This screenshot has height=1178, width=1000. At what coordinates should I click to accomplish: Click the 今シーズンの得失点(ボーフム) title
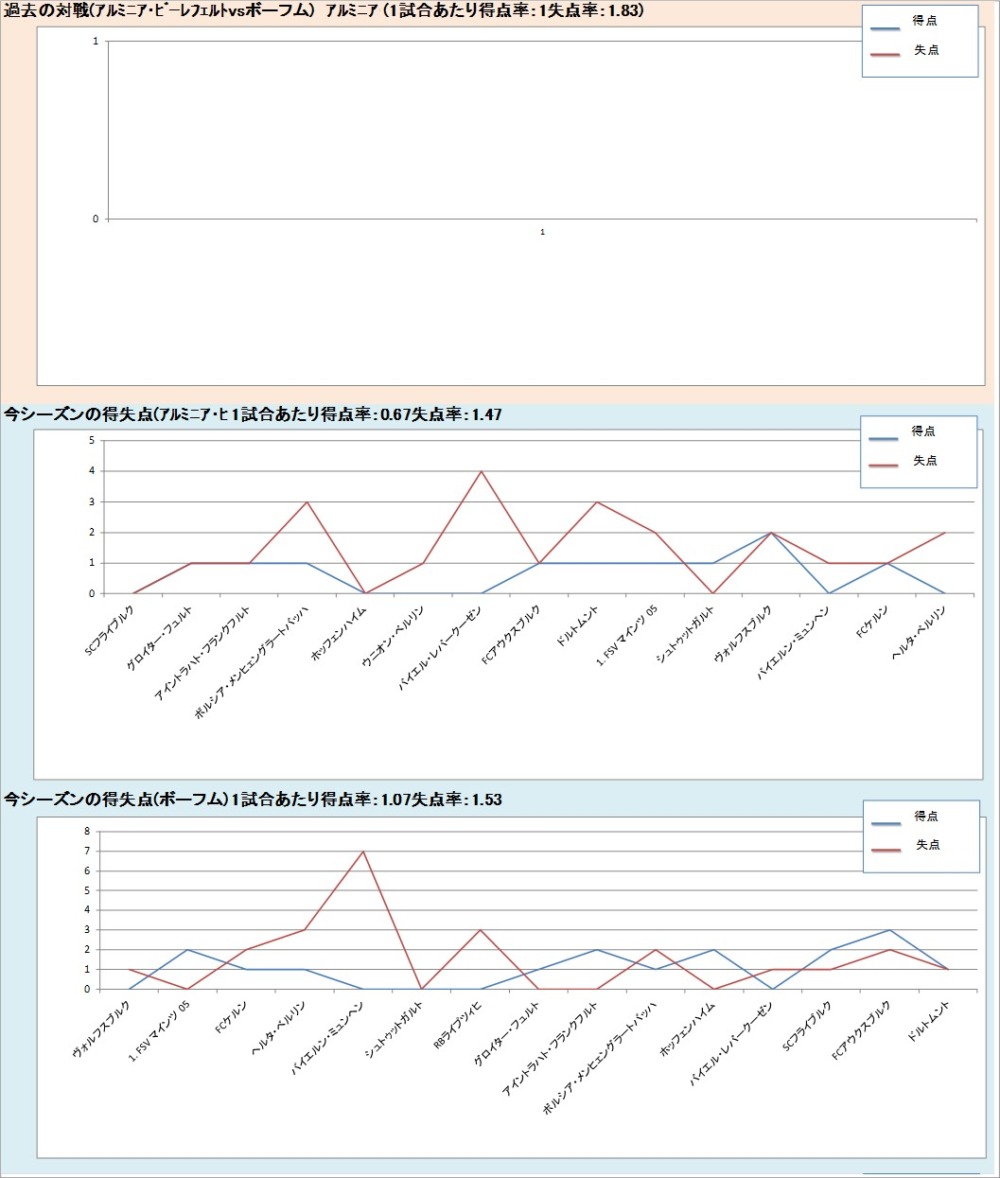tap(252, 799)
